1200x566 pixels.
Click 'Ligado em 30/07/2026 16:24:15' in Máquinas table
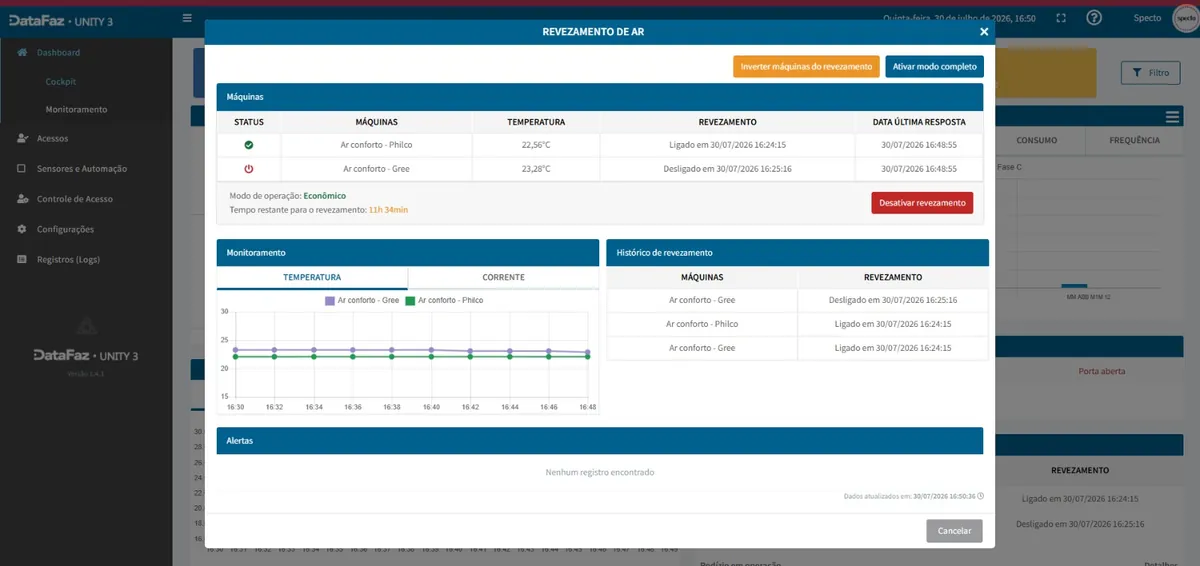click(x=727, y=145)
